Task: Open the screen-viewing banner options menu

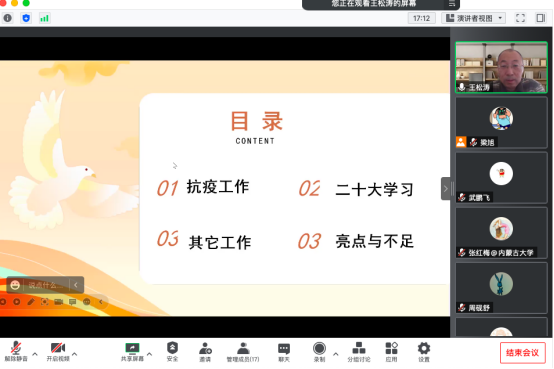Action: (452, 4)
